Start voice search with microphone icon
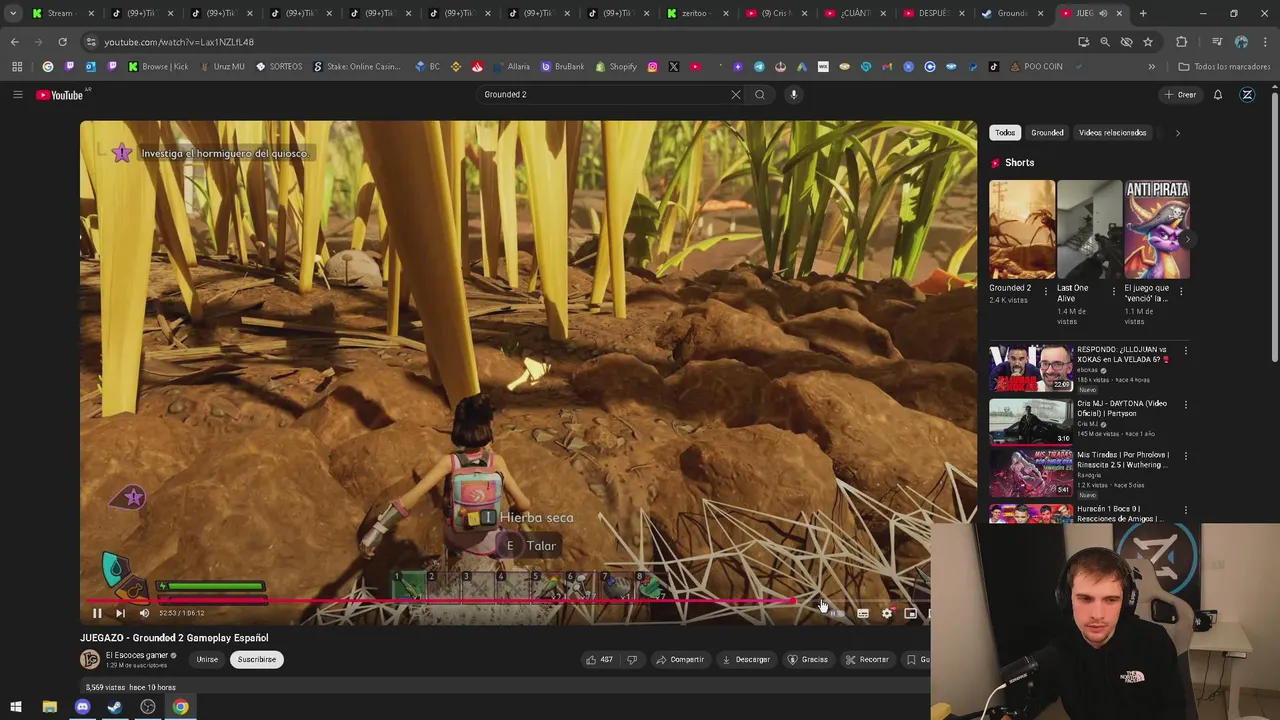 [x=794, y=94]
